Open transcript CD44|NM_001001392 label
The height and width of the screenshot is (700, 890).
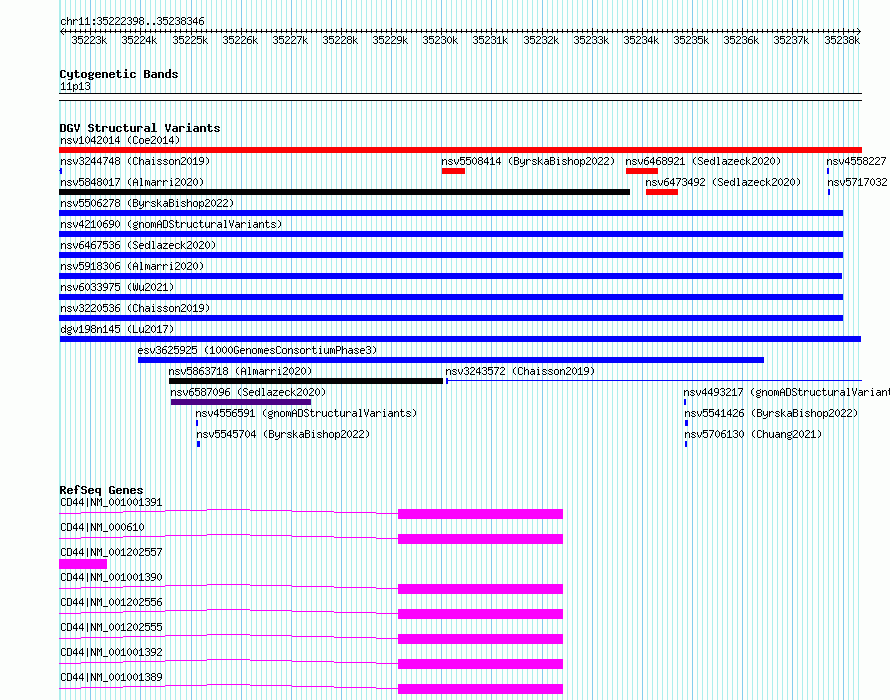point(111,652)
